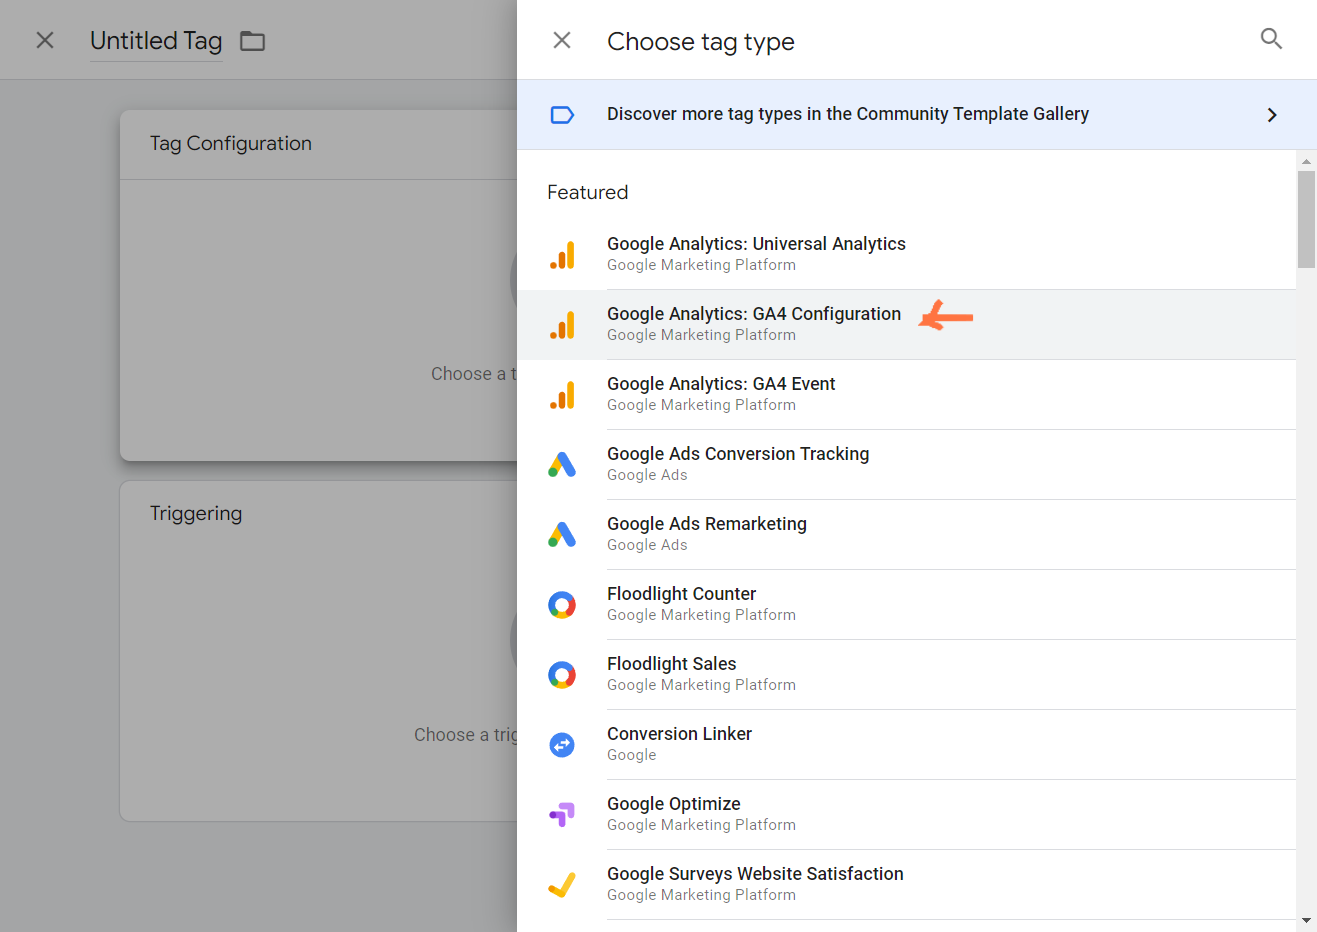The width and height of the screenshot is (1317, 932).
Task: Click the scrollbar down arrow
Action: pyautogui.click(x=1306, y=920)
